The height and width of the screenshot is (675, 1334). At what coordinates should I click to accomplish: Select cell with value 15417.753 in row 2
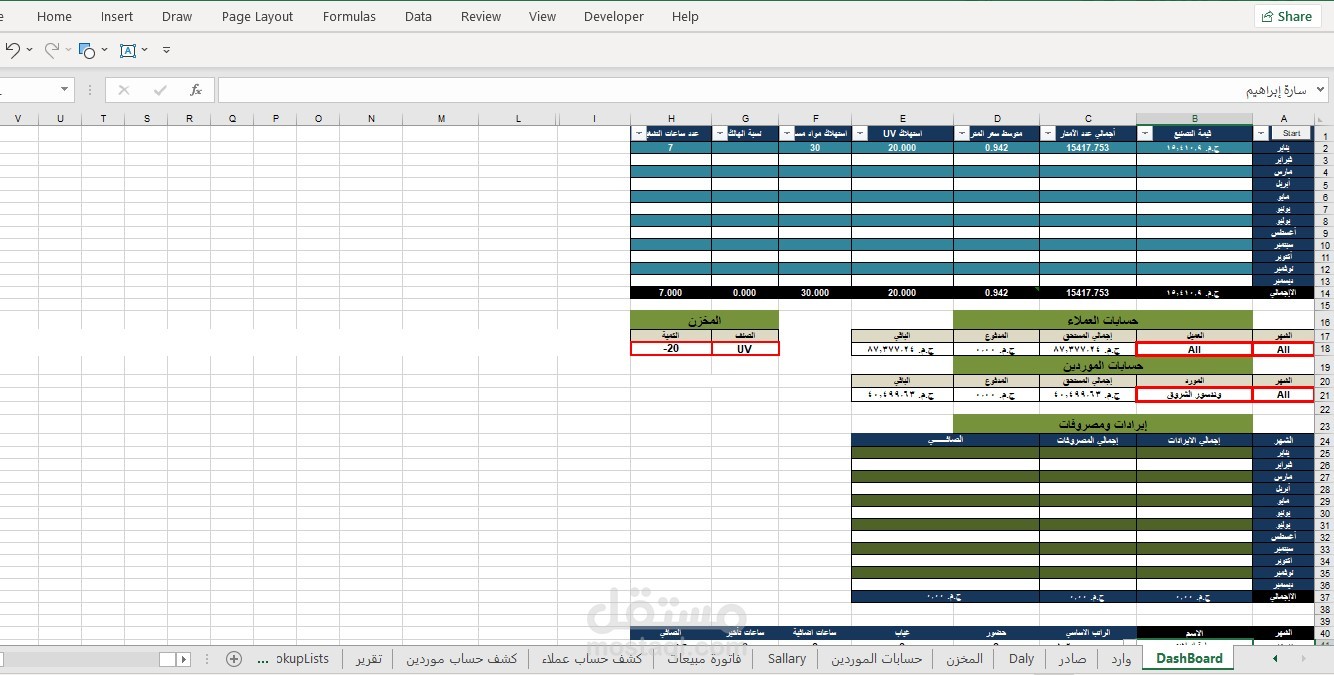(x=1088, y=147)
